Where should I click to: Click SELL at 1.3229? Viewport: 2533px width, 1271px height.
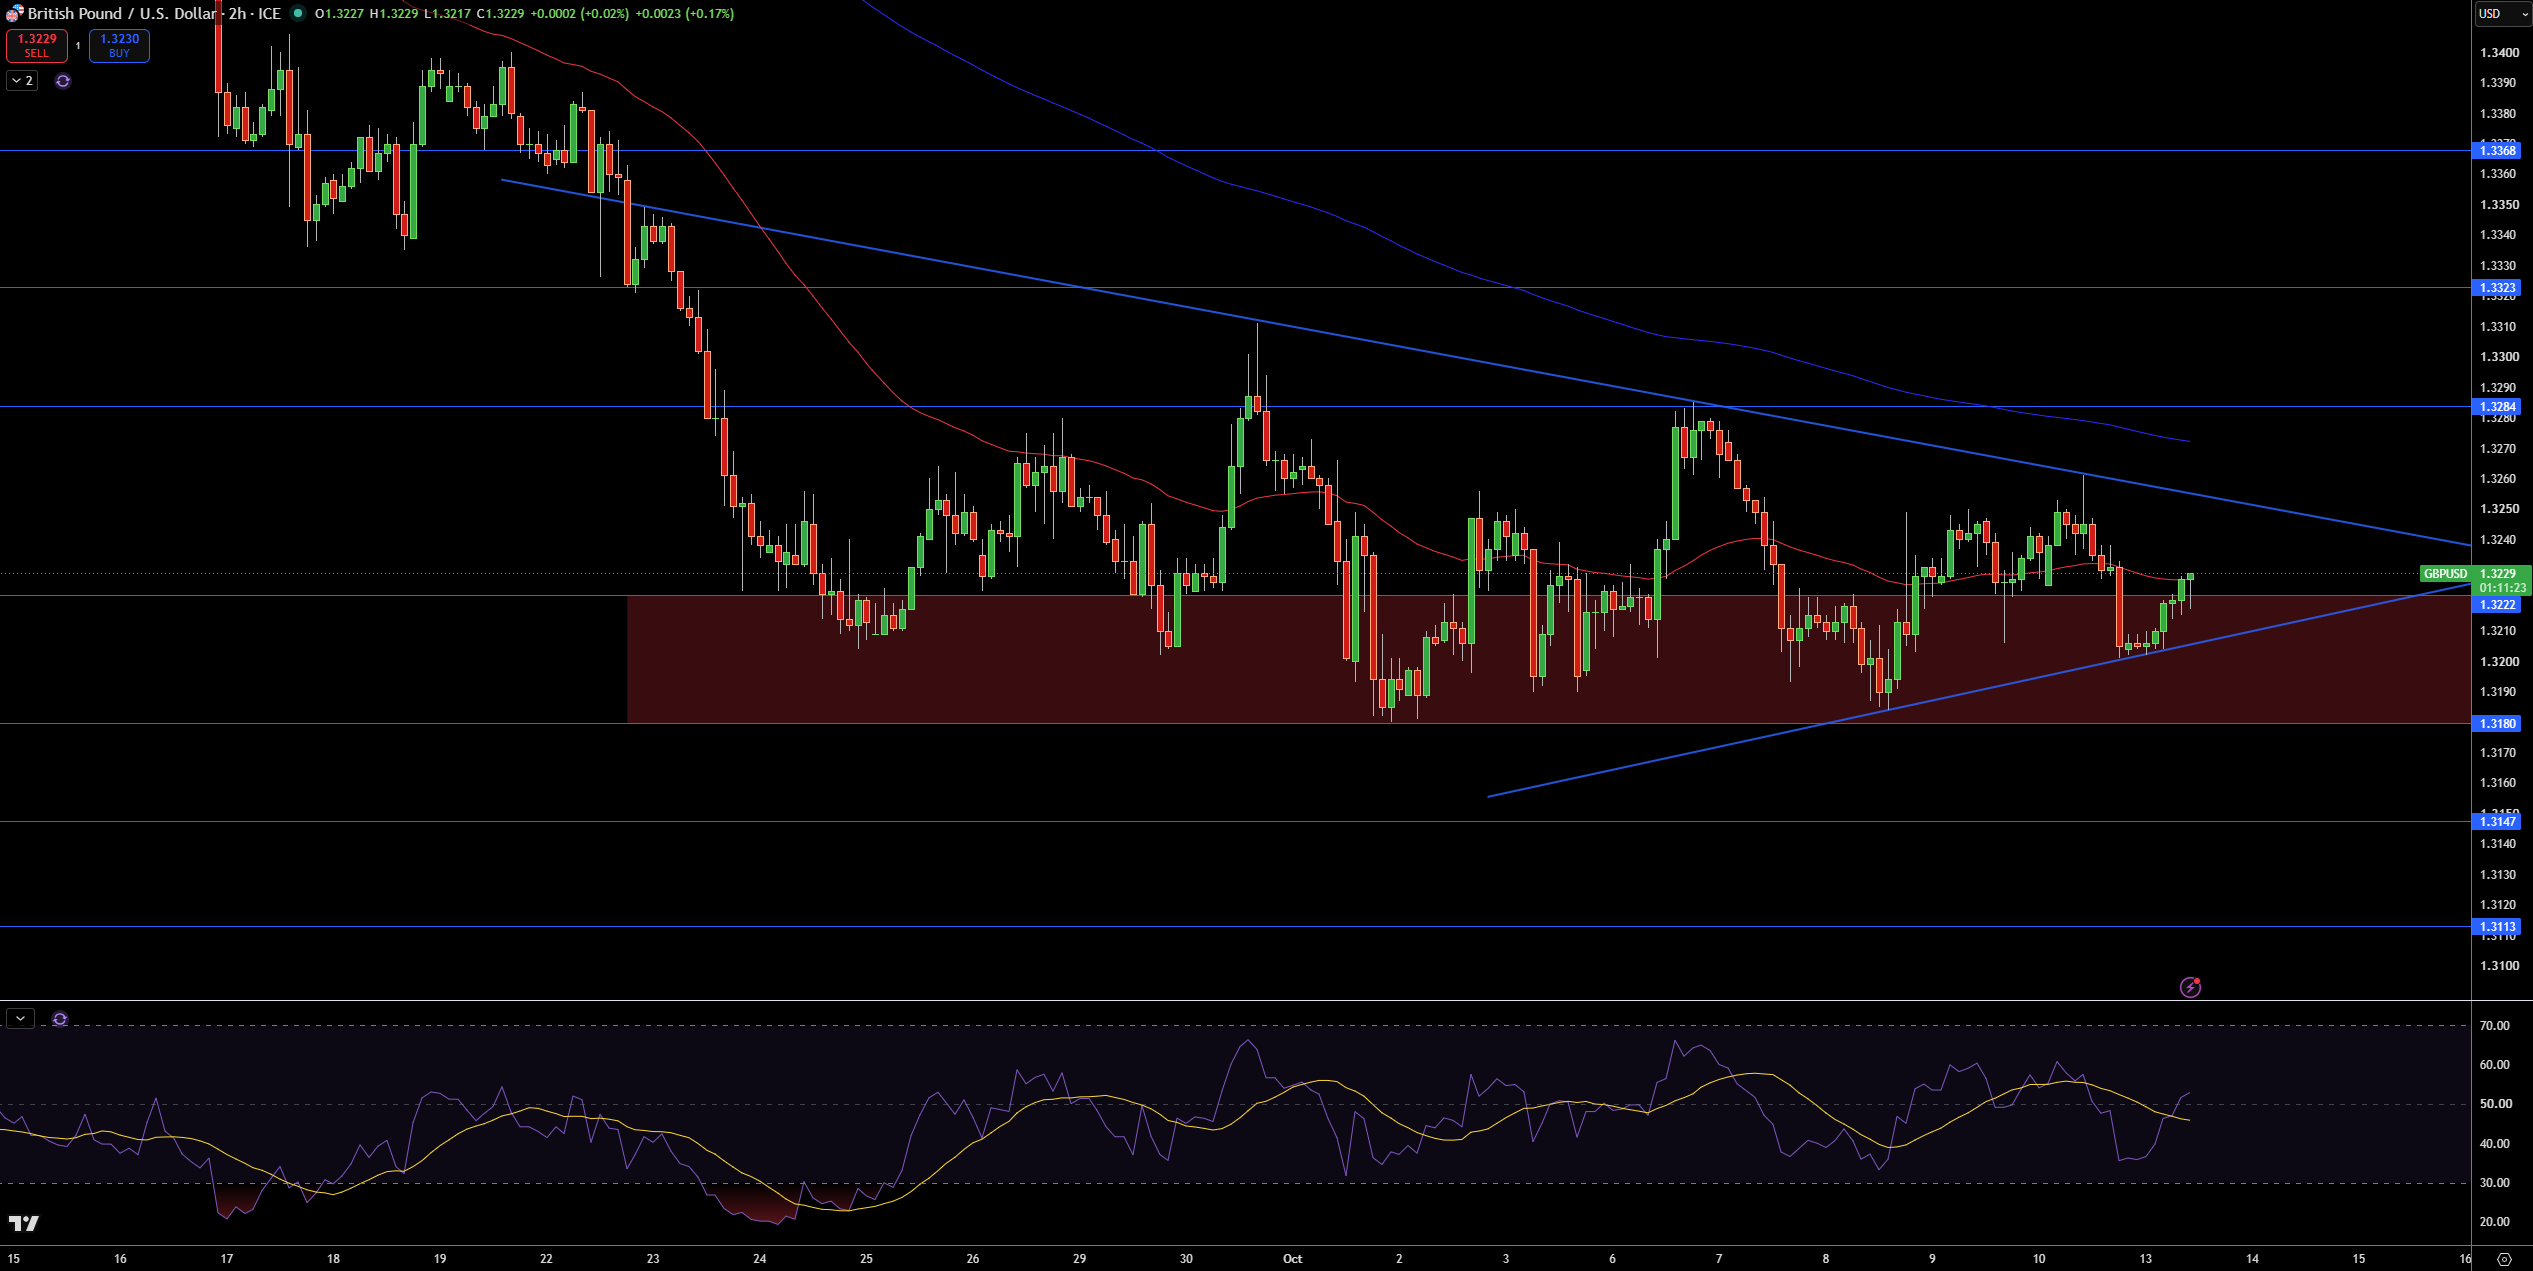coord(37,45)
